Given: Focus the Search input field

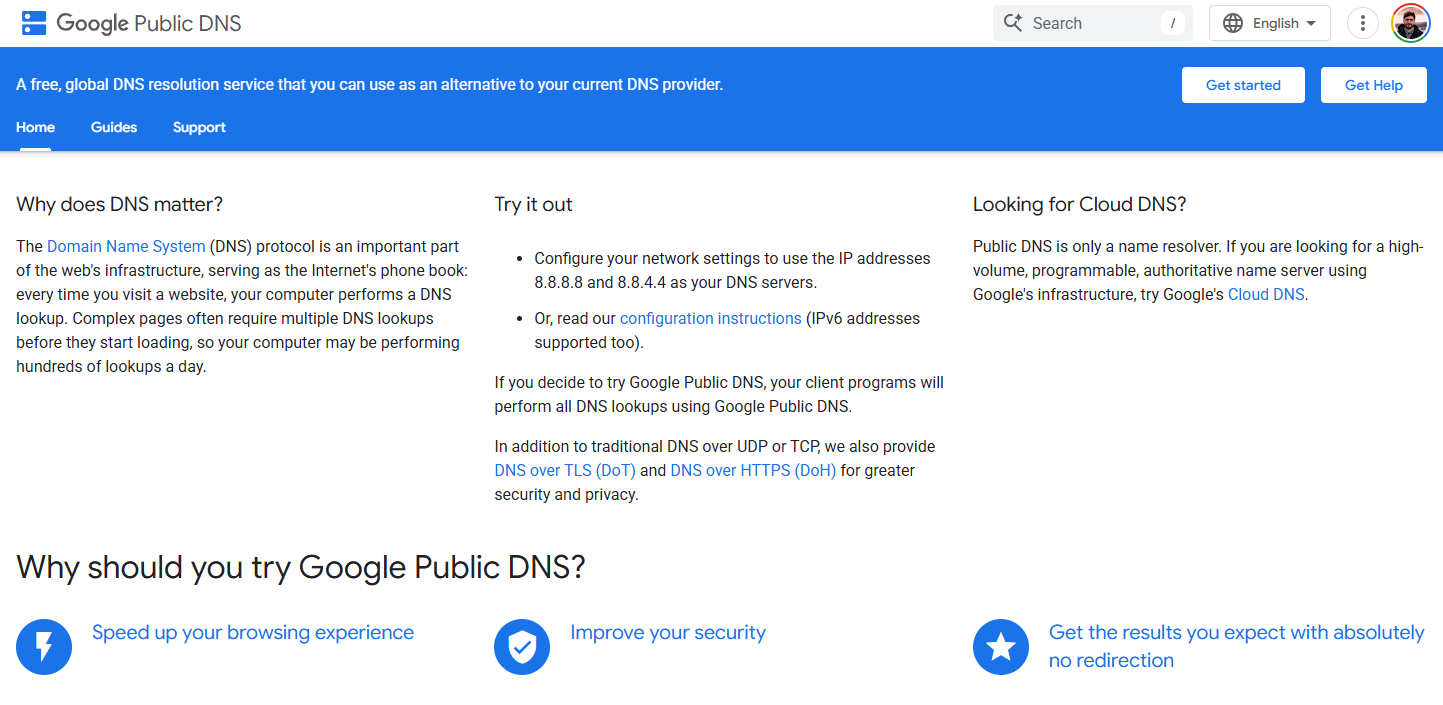Looking at the screenshot, I should coord(1093,23).
